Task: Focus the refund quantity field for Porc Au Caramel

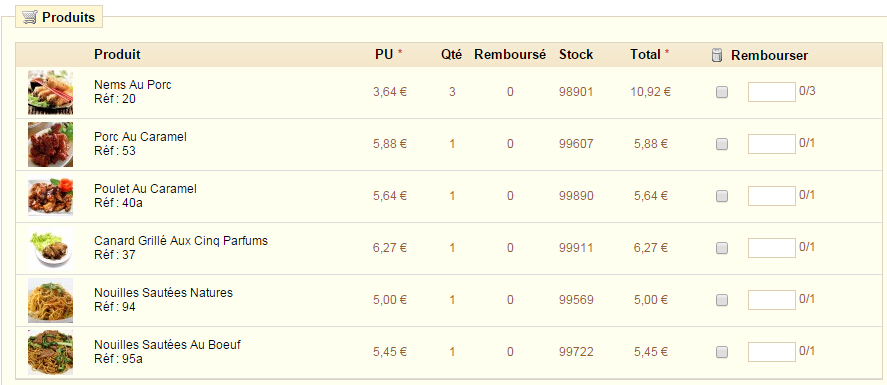Action: coord(772,144)
